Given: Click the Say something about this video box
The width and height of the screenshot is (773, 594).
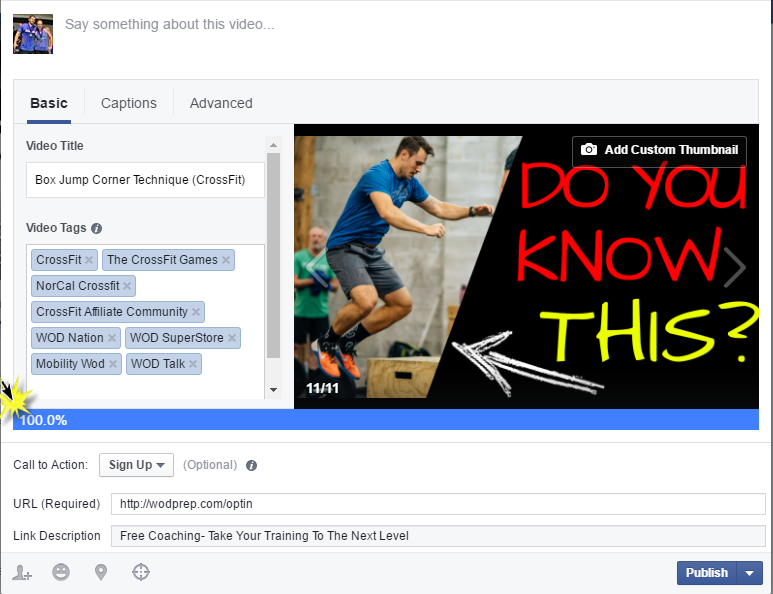Looking at the screenshot, I should [169, 24].
